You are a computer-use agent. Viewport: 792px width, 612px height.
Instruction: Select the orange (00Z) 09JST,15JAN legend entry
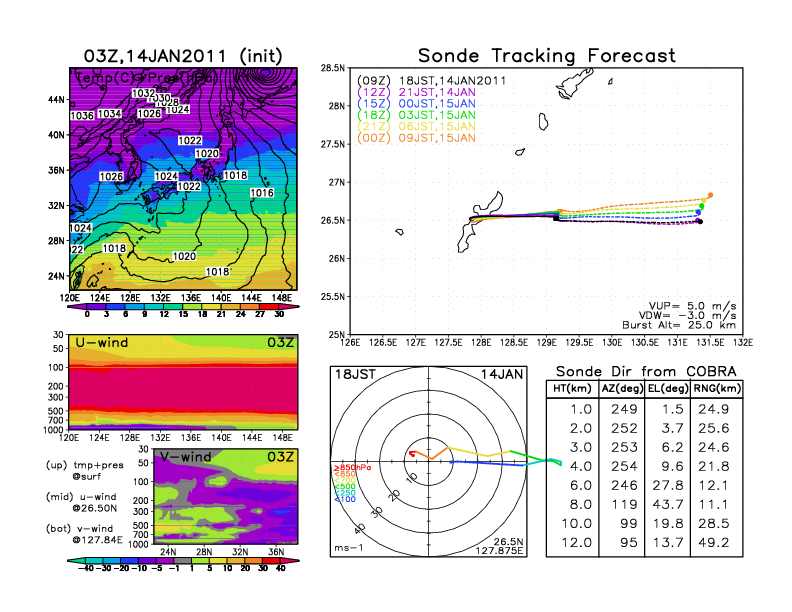[x=416, y=138]
